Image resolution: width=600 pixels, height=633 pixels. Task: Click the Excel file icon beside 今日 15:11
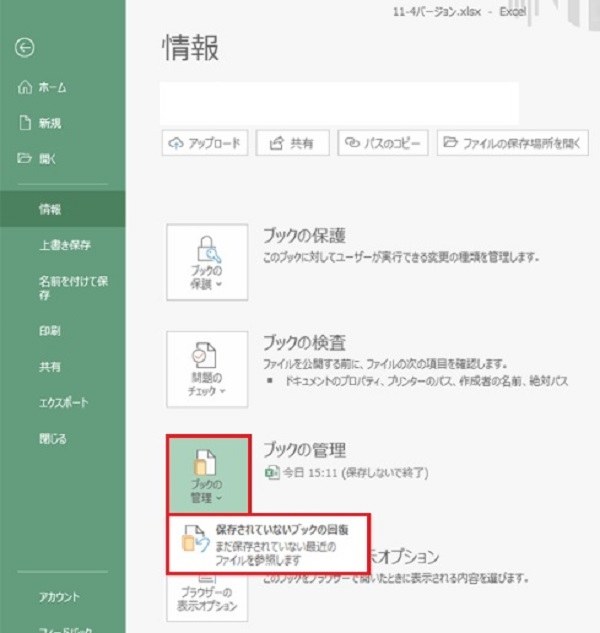coord(272,472)
